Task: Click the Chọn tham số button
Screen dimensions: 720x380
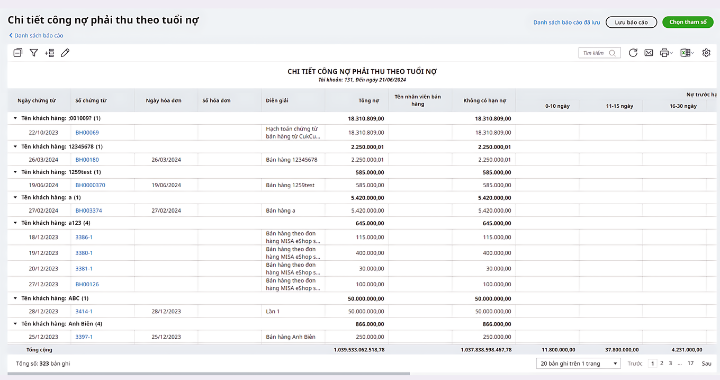Action: (688, 22)
